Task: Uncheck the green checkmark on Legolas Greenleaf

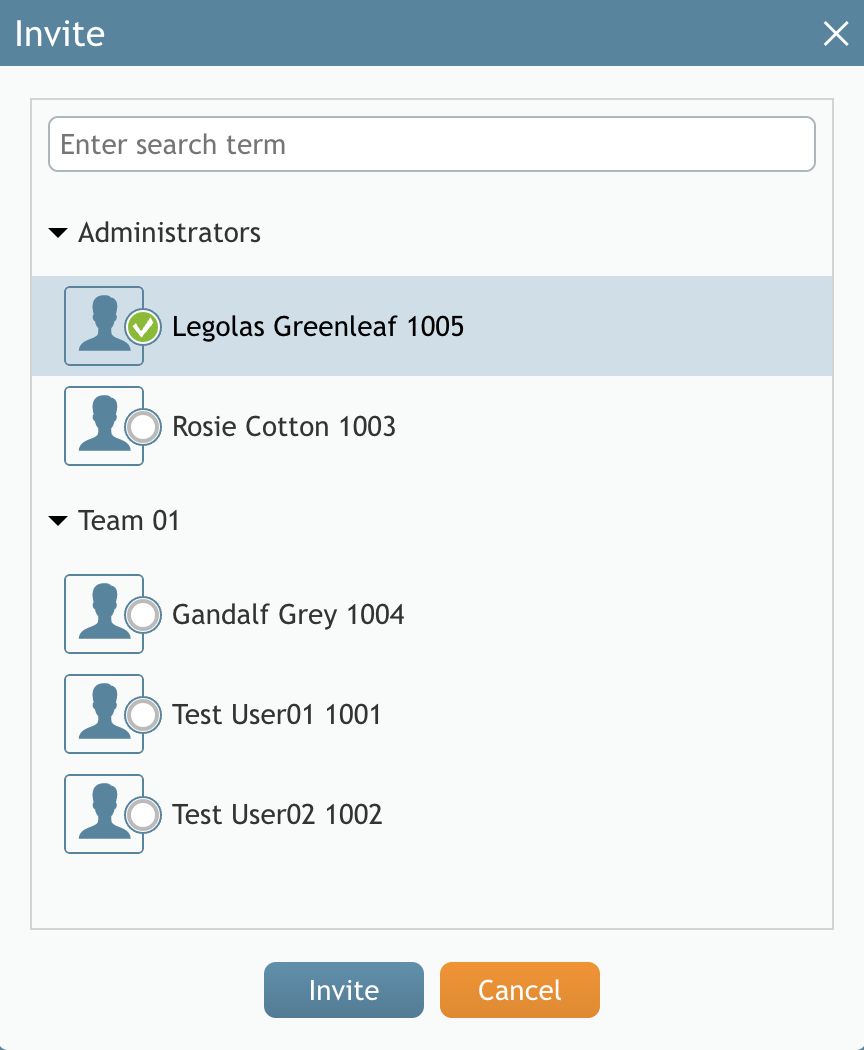Action: tap(143, 327)
